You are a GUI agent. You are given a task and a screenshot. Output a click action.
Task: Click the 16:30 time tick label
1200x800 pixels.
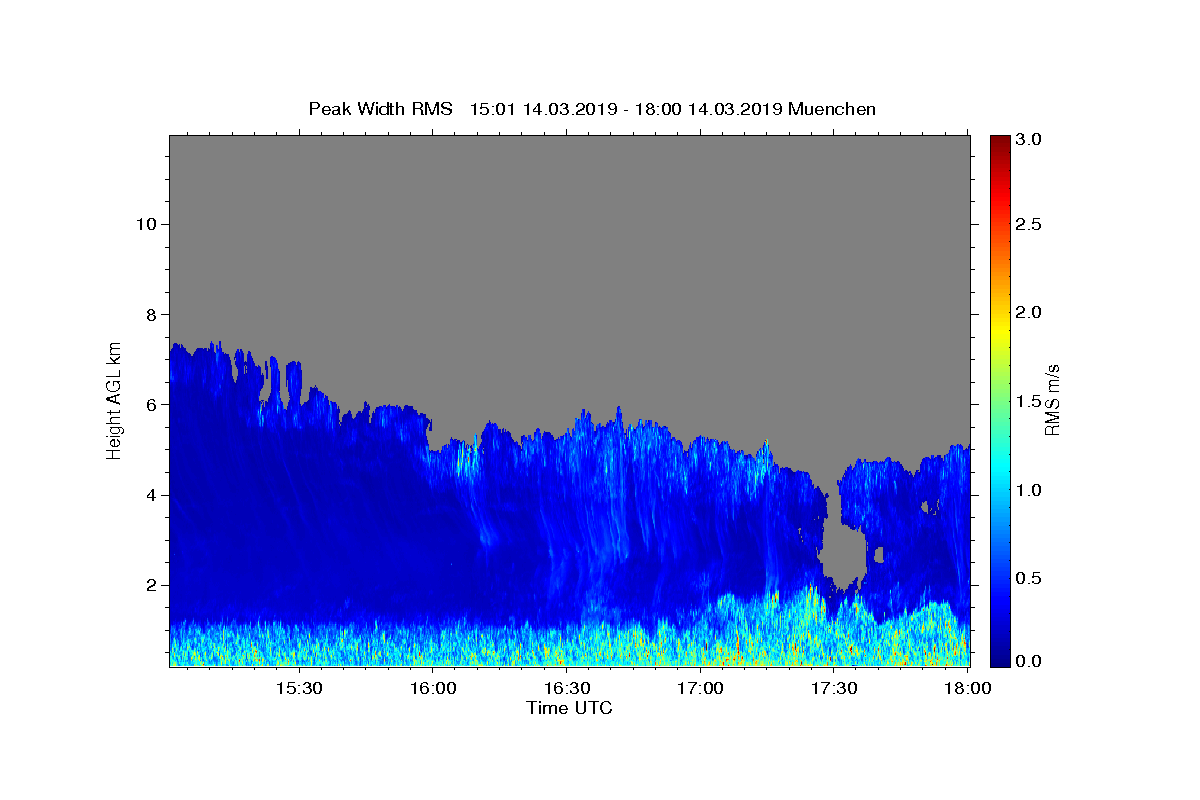point(567,689)
